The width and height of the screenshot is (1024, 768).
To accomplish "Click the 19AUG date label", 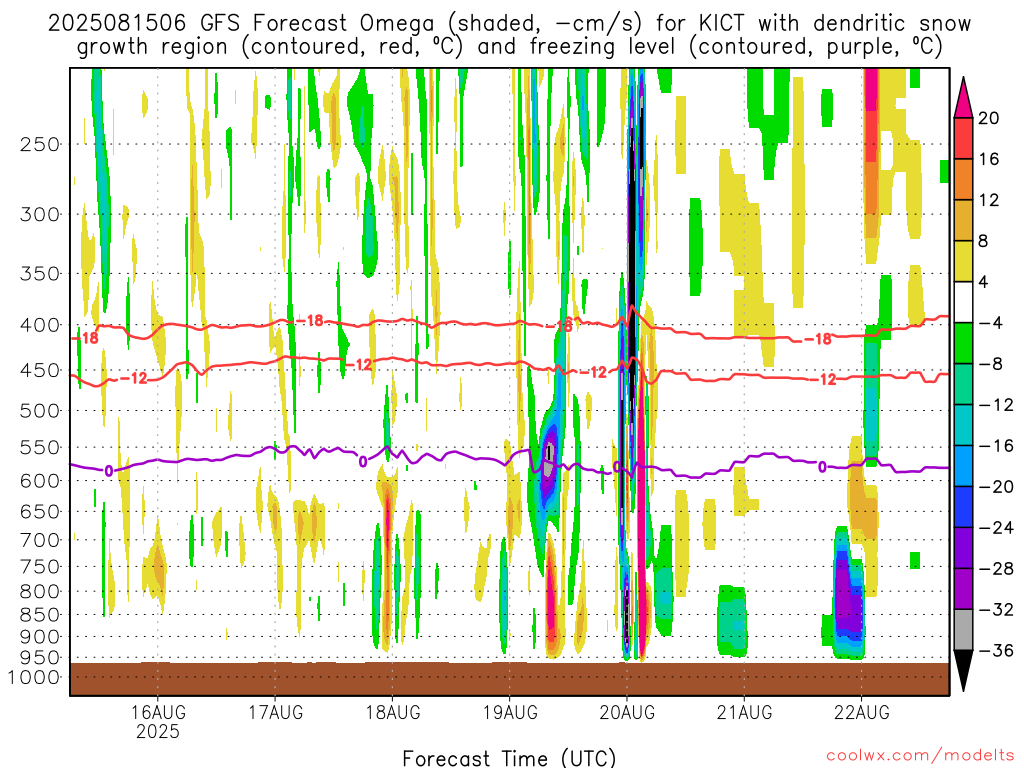I will click(x=510, y=712).
